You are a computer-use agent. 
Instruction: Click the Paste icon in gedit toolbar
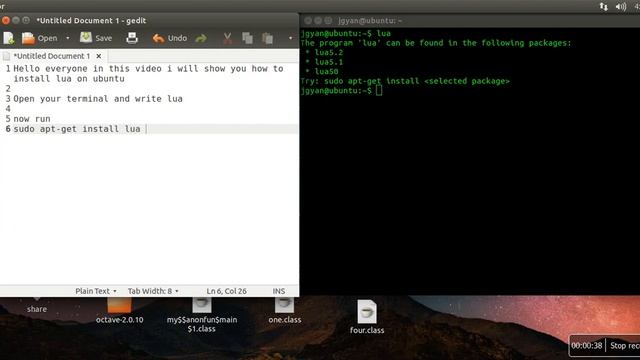268,38
